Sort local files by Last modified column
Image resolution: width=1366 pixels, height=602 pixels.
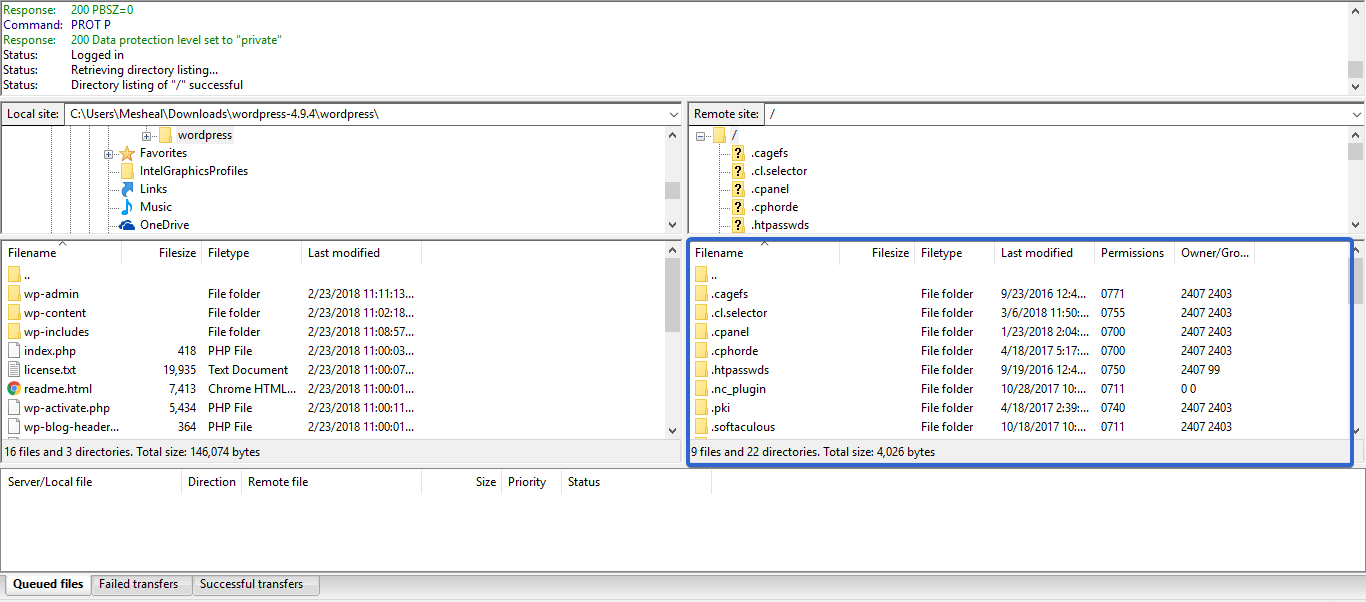pyautogui.click(x=361, y=253)
